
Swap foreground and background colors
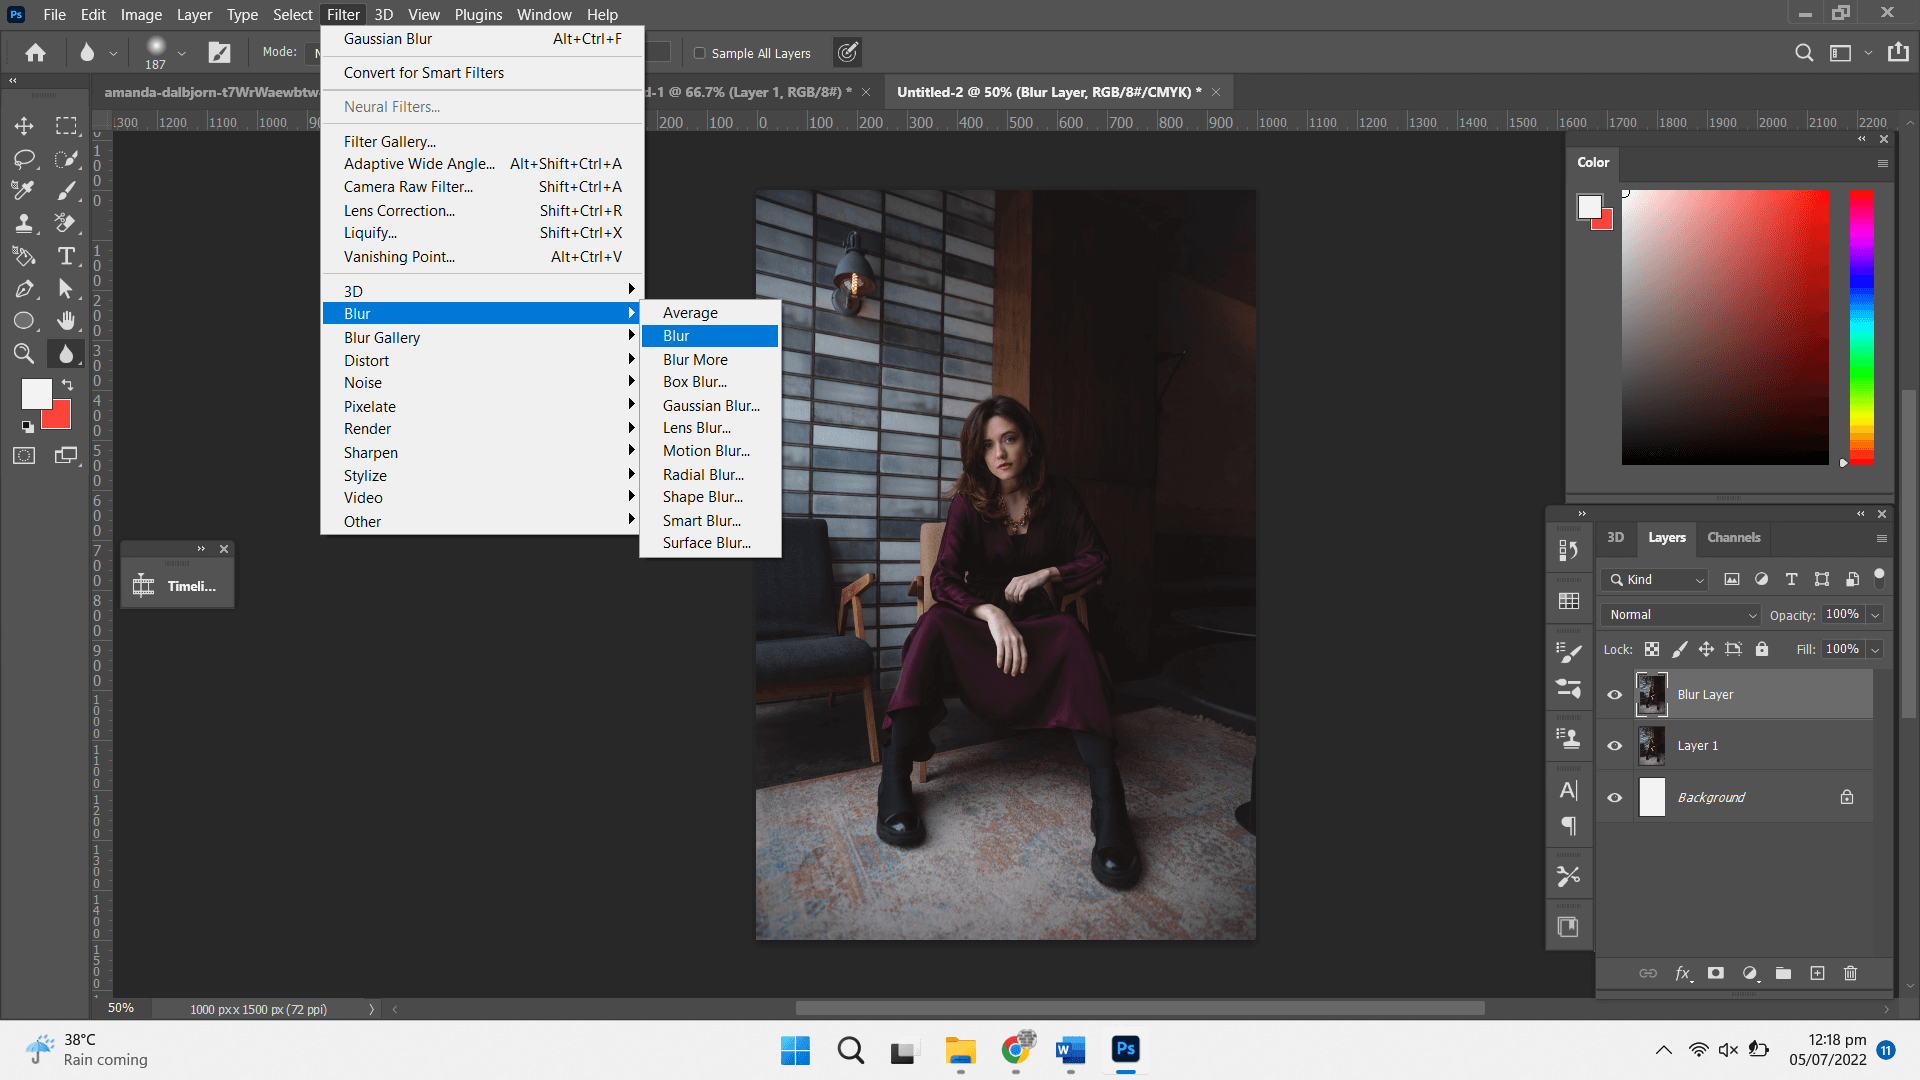pyautogui.click(x=67, y=384)
